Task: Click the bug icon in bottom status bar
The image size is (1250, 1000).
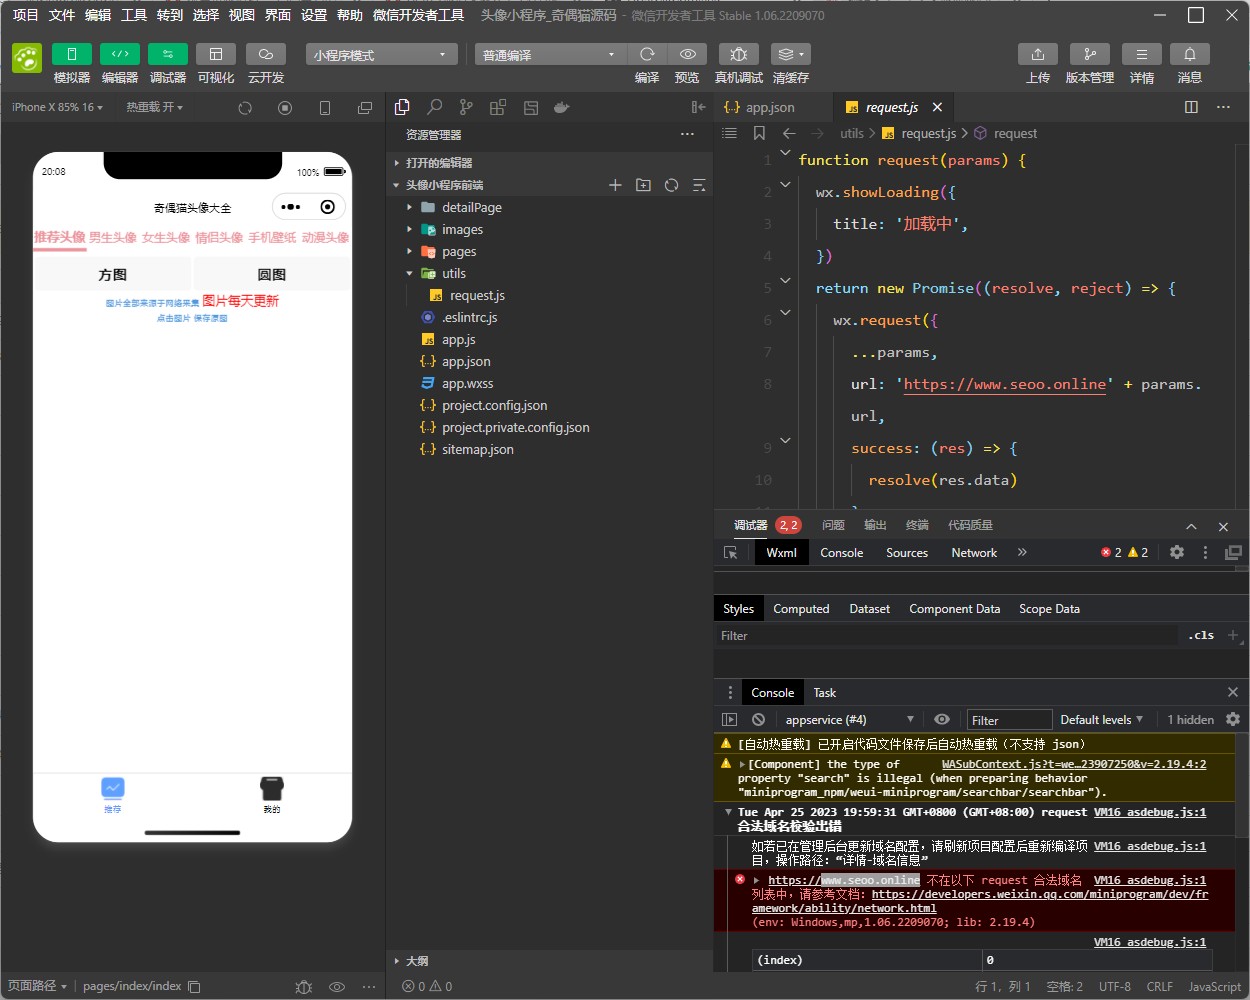Action: click(x=304, y=986)
